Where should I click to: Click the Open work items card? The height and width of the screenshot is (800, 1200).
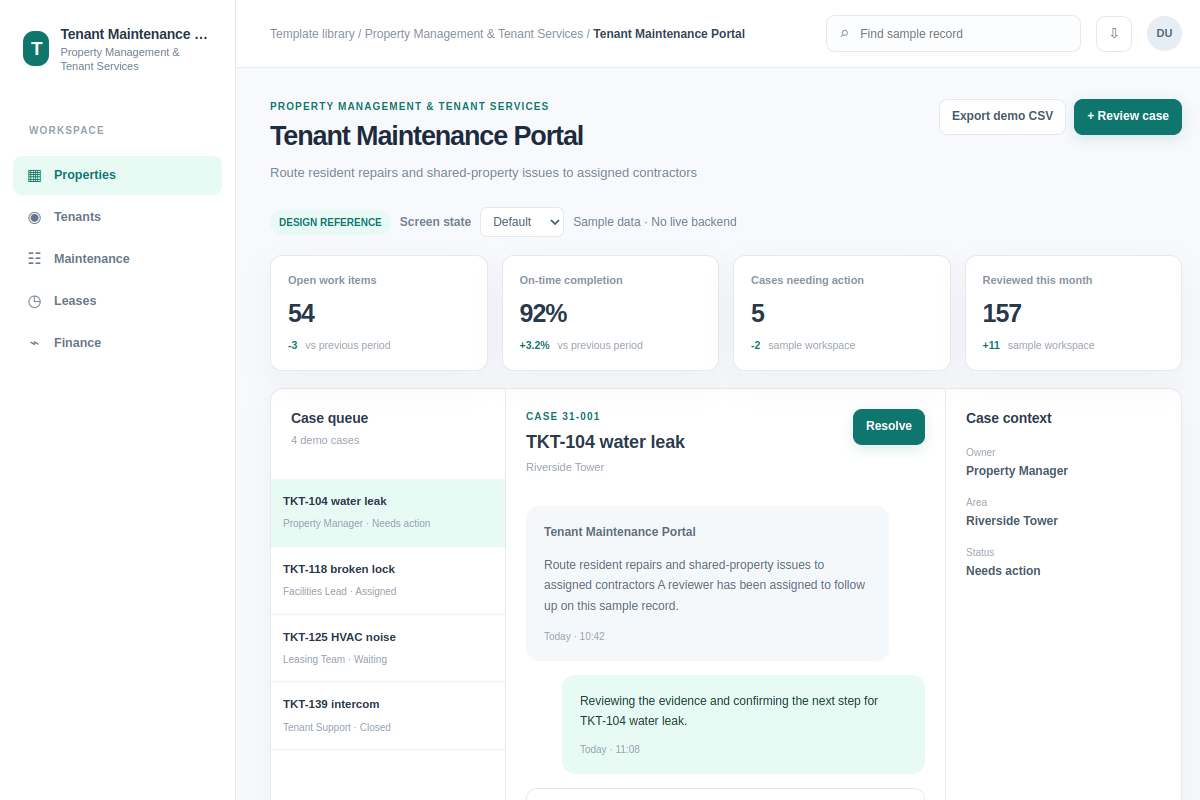tap(379, 313)
